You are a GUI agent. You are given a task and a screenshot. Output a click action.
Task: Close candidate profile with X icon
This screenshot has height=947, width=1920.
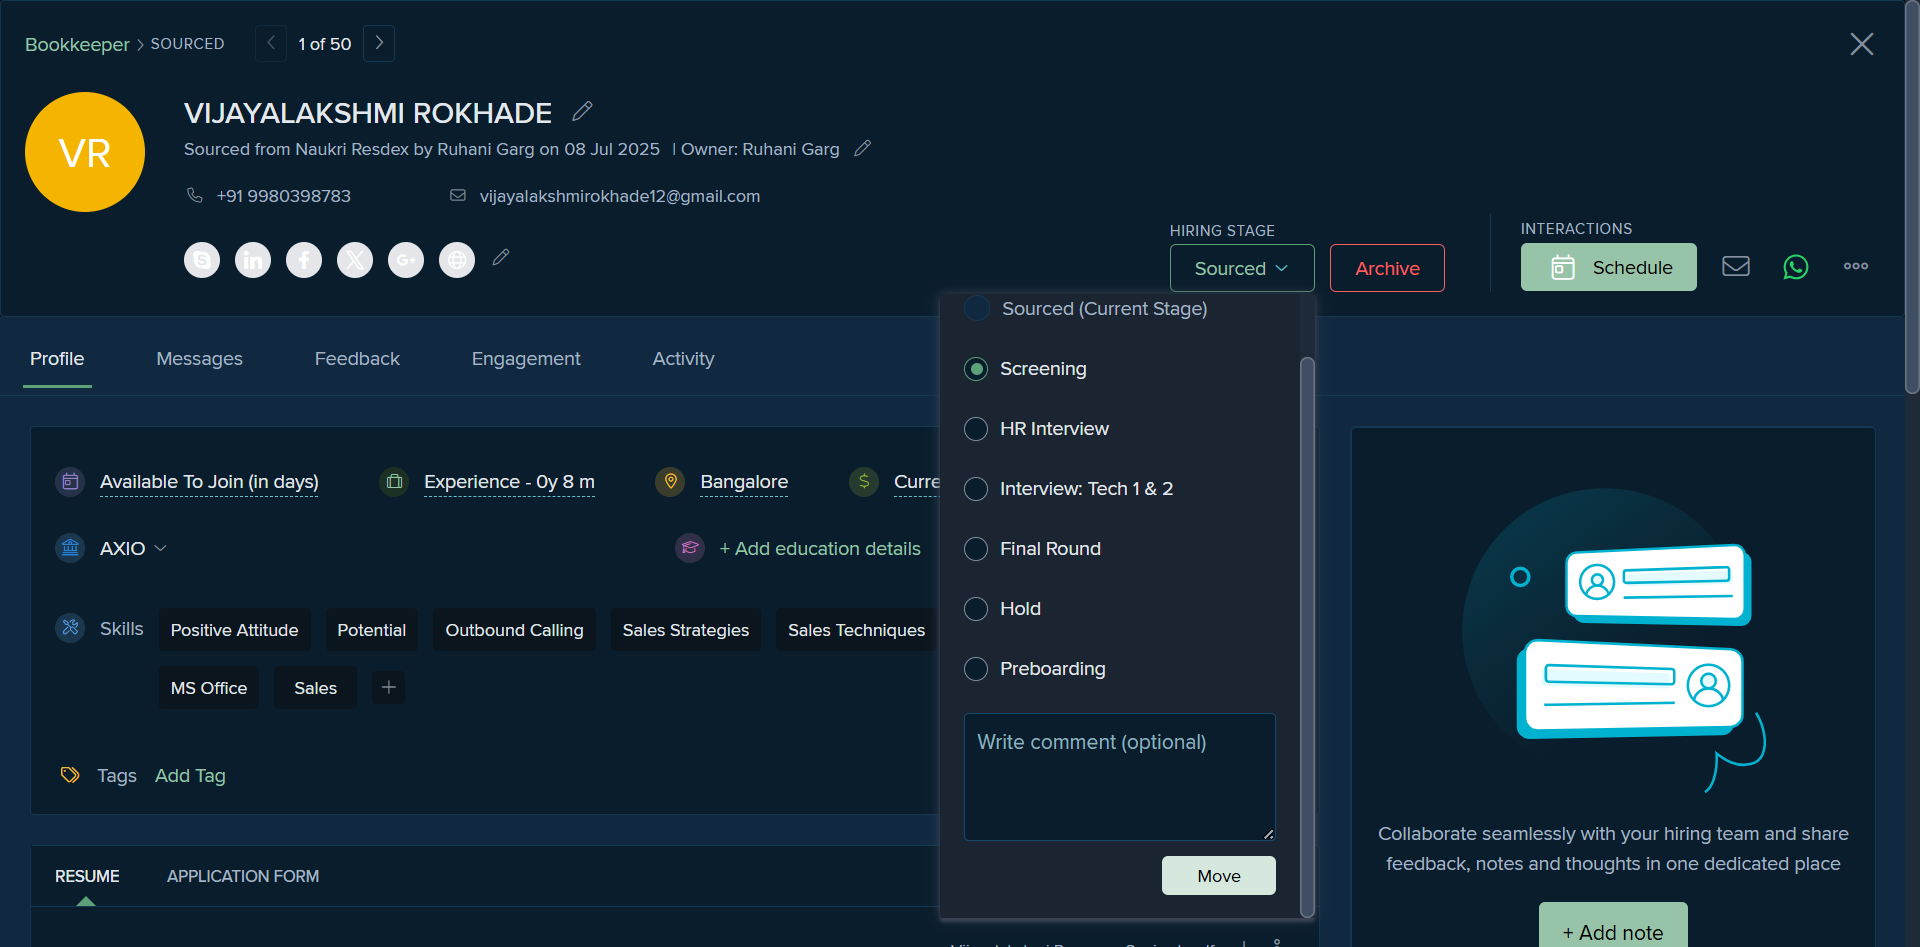tap(1862, 44)
